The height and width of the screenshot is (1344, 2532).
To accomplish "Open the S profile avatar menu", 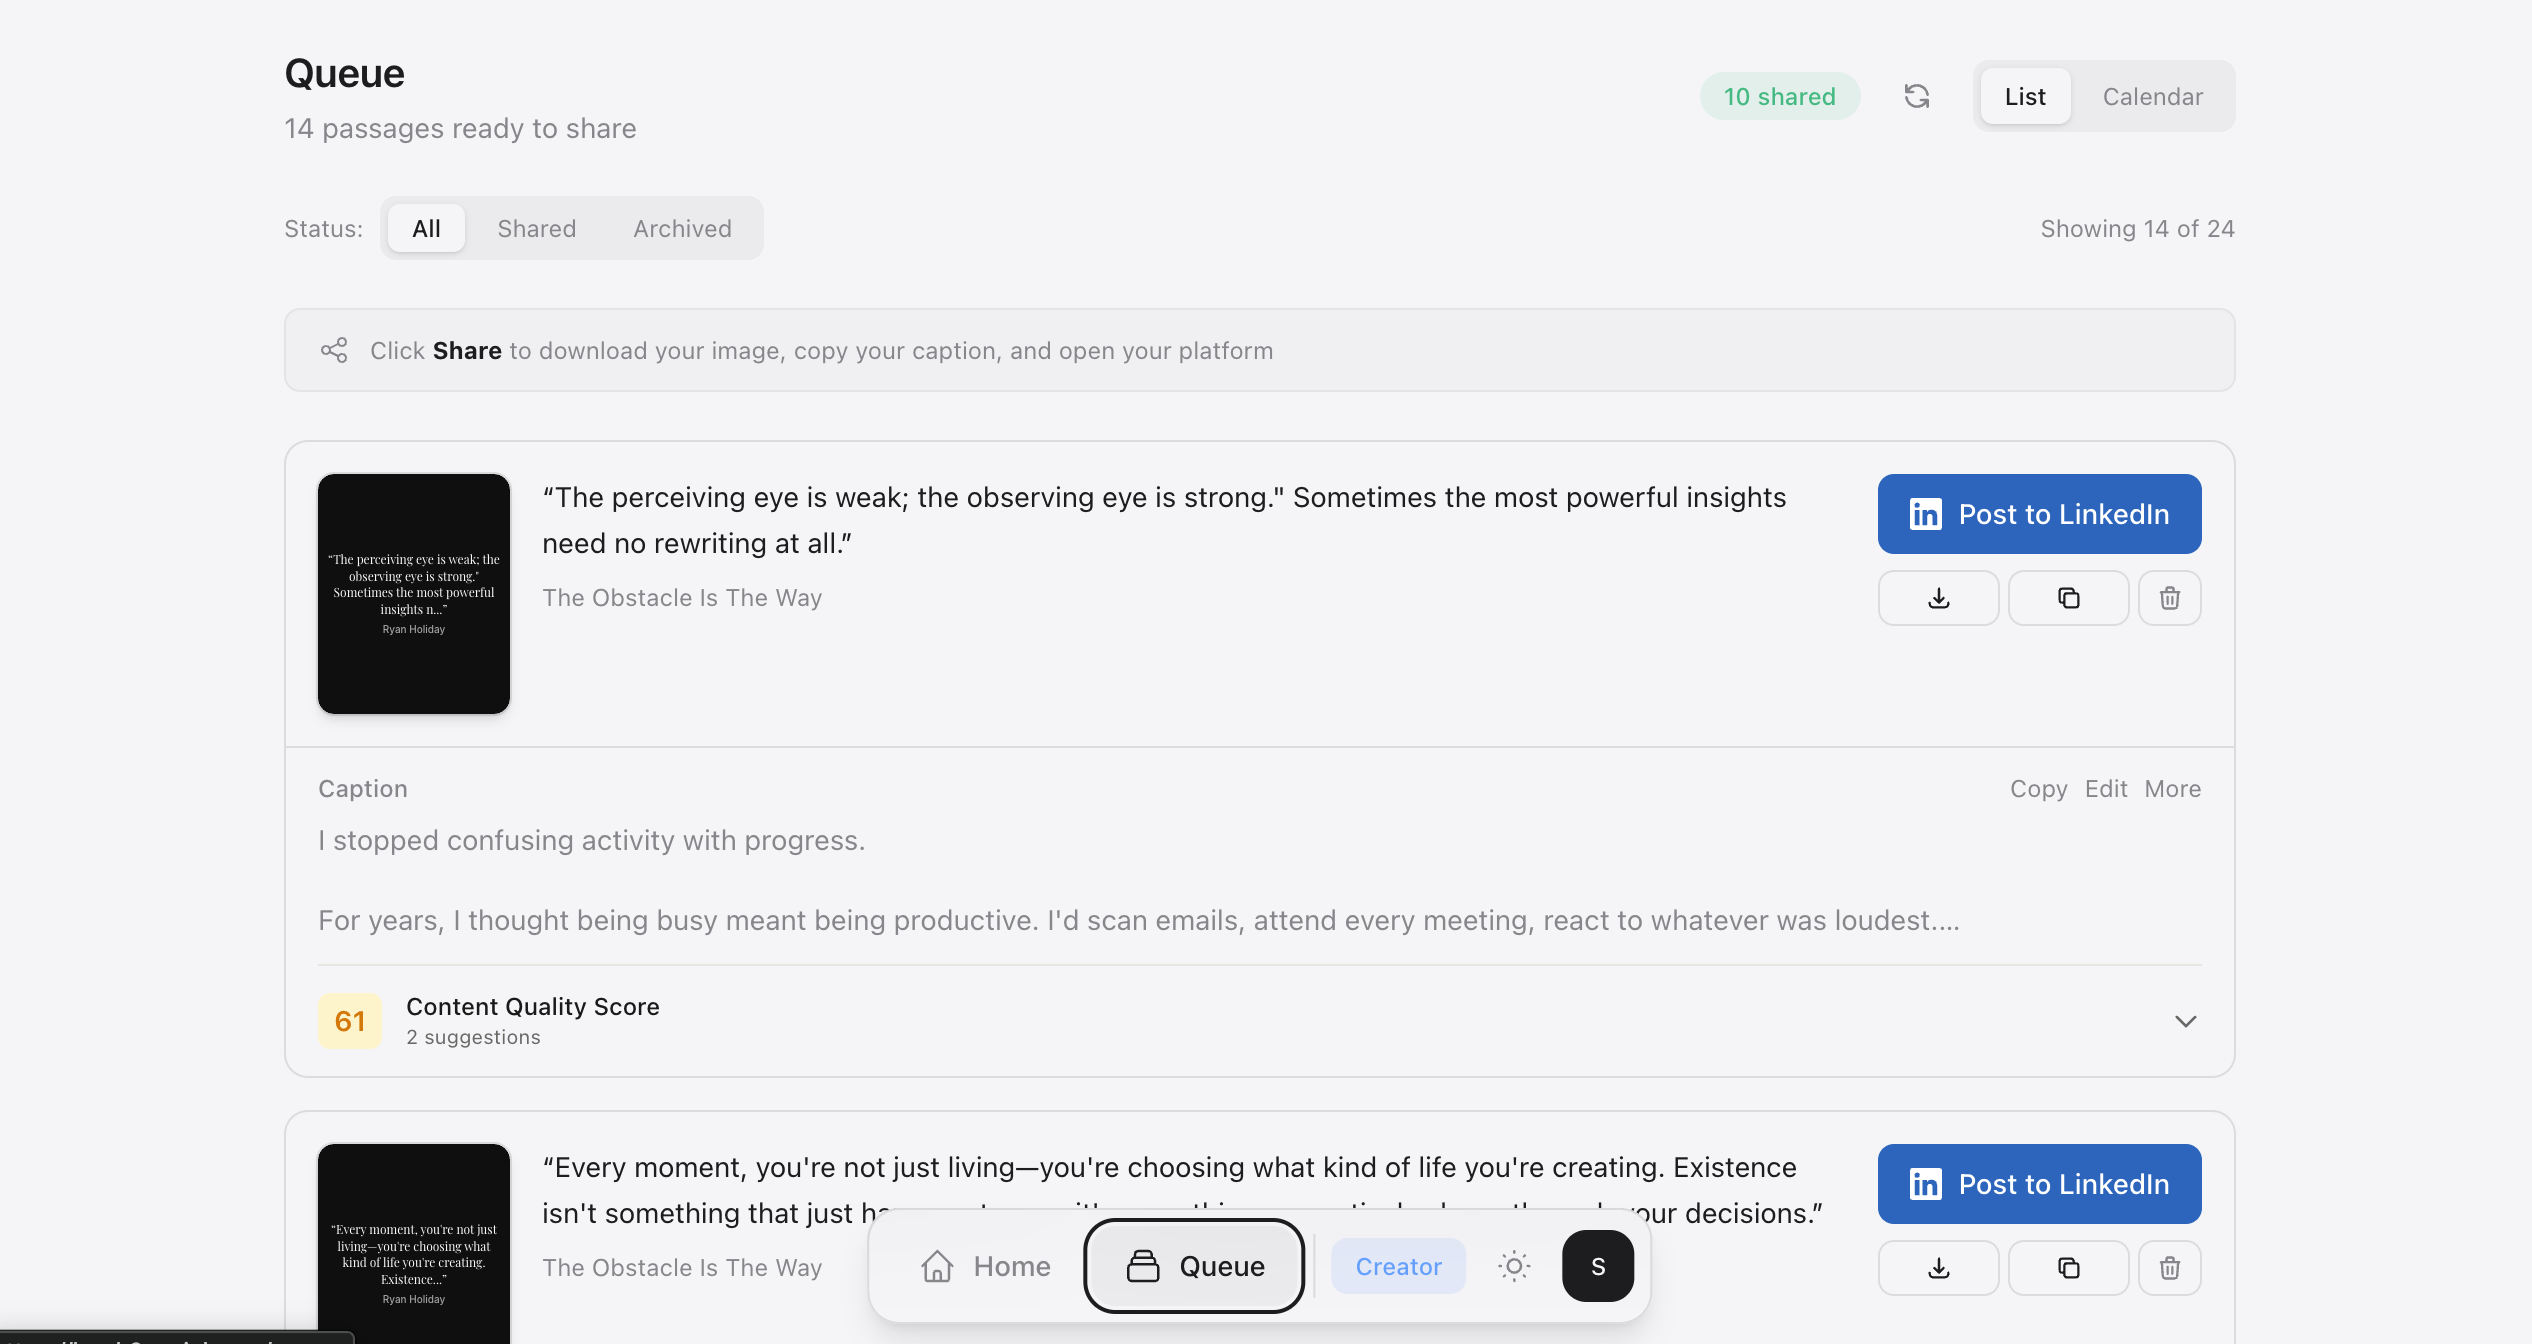I will [x=1597, y=1266].
